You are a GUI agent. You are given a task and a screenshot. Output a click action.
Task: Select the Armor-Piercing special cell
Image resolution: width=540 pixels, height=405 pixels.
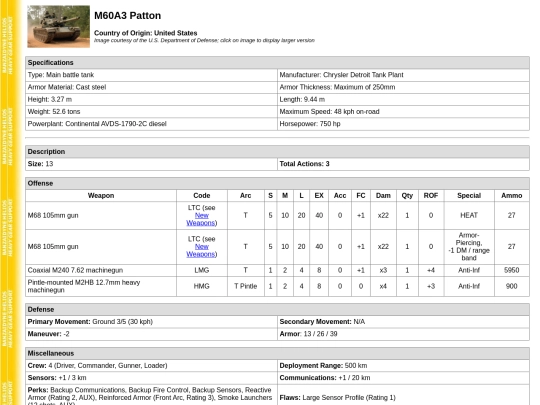pos(469,247)
